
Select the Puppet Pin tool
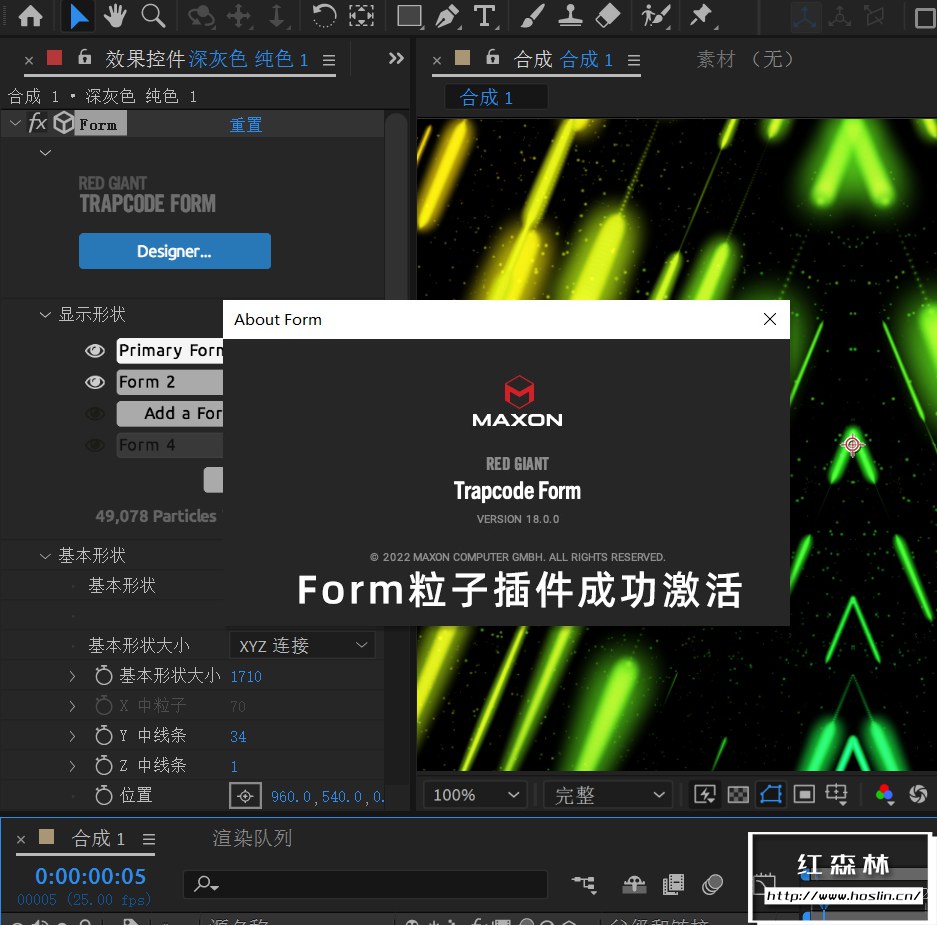click(x=702, y=16)
